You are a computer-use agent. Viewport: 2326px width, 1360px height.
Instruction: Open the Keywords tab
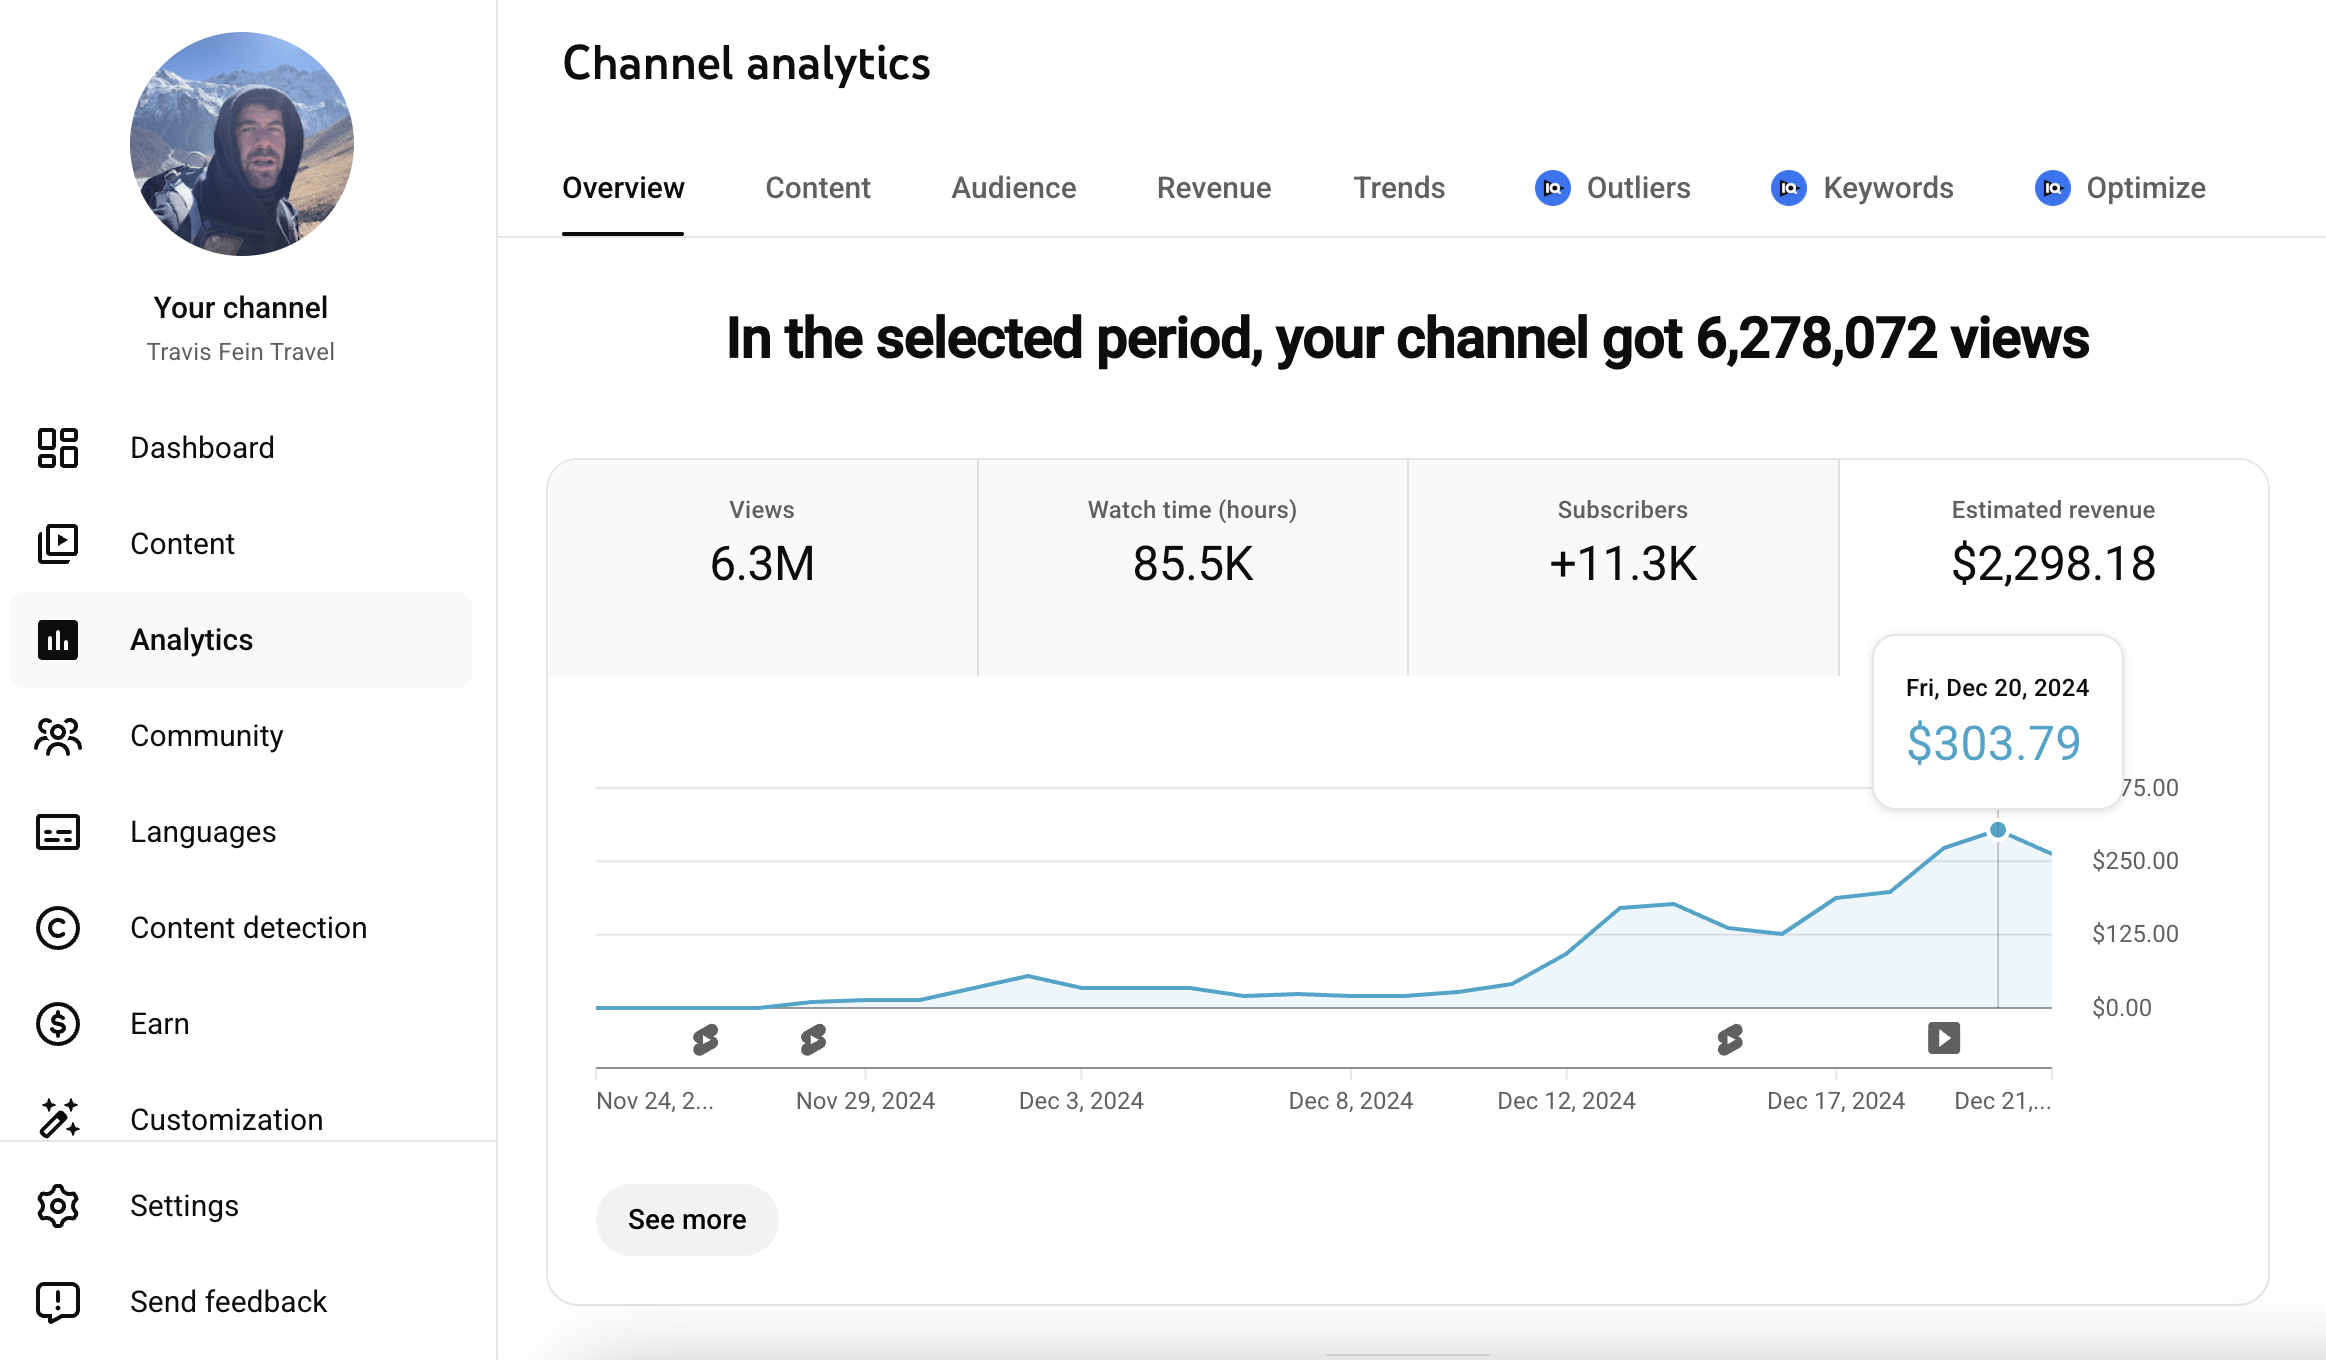pyautogui.click(x=1862, y=188)
